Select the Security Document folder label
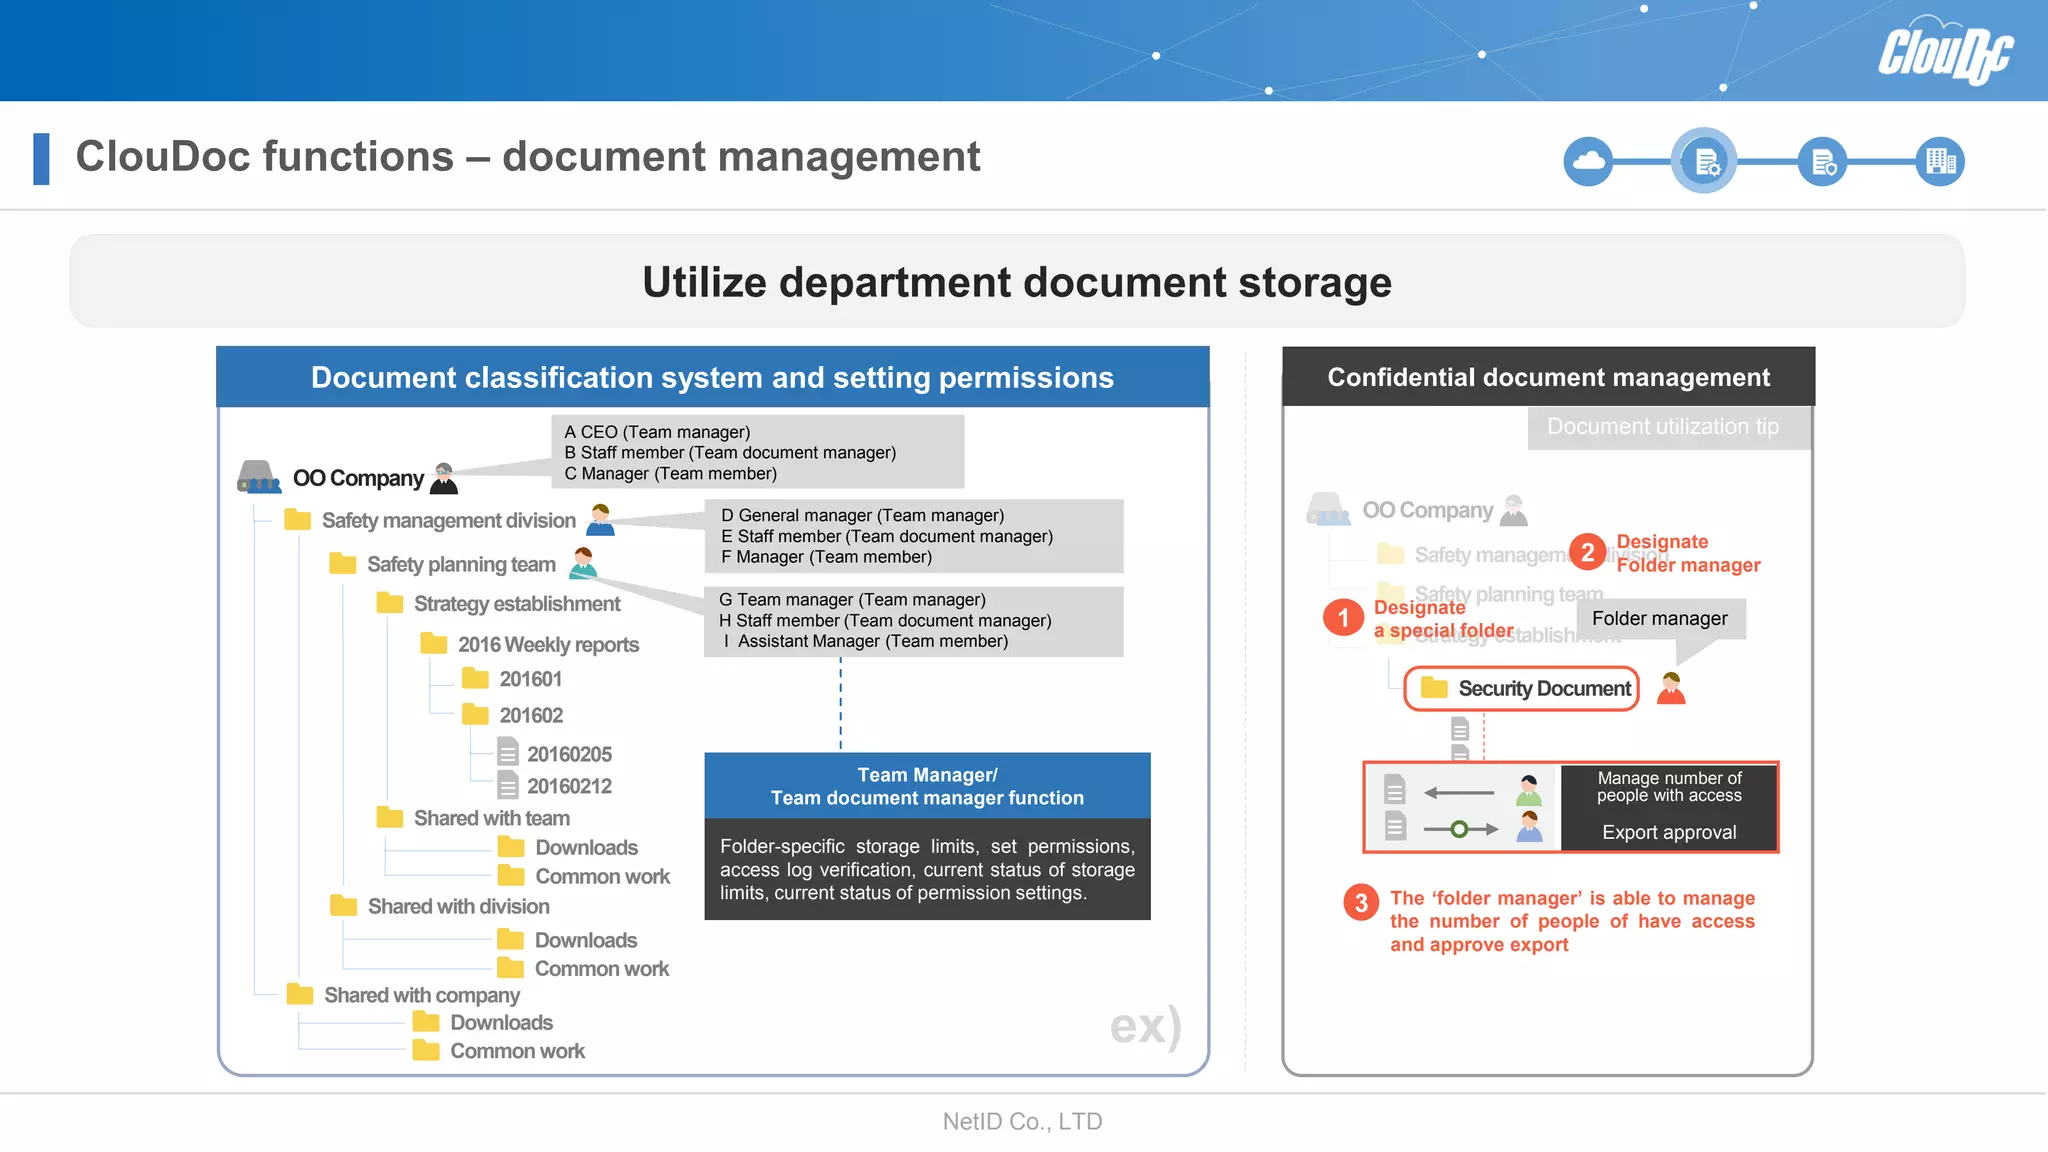This screenshot has height=1152, width=2048. pyautogui.click(x=1545, y=688)
